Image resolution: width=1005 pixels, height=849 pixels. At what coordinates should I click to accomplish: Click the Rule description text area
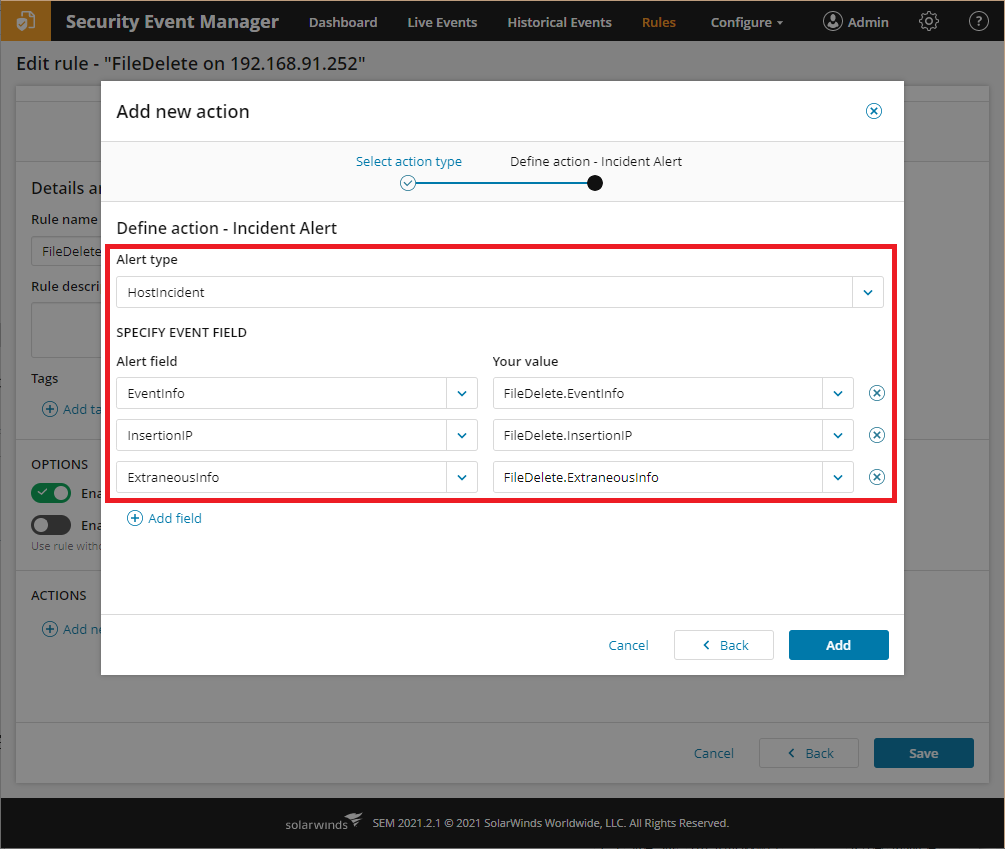click(67, 330)
